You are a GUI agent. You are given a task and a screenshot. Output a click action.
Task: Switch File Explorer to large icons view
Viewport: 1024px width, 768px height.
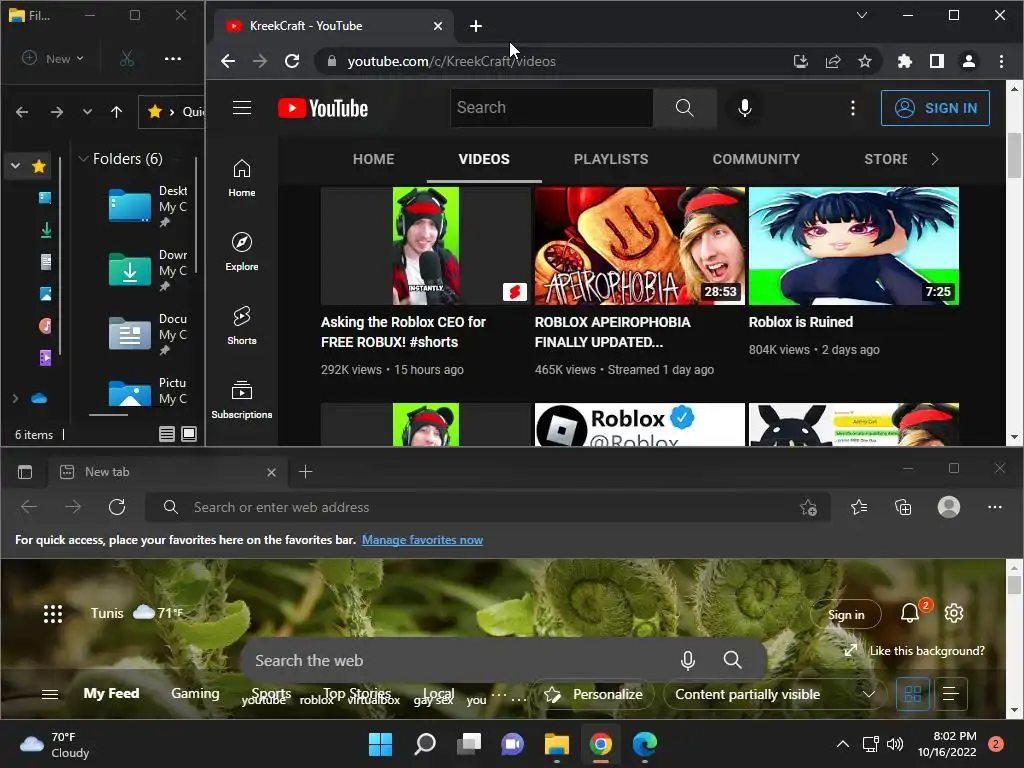point(189,434)
